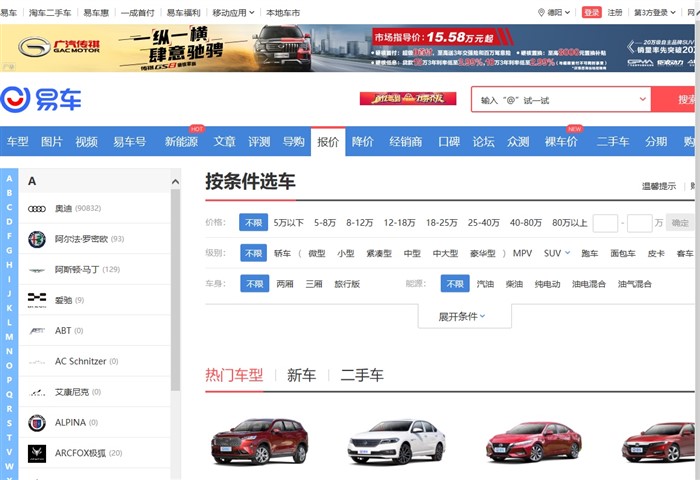Filter by 跑车 vehicle class
Viewport: 700px width, 480px height.
click(589, 253)
